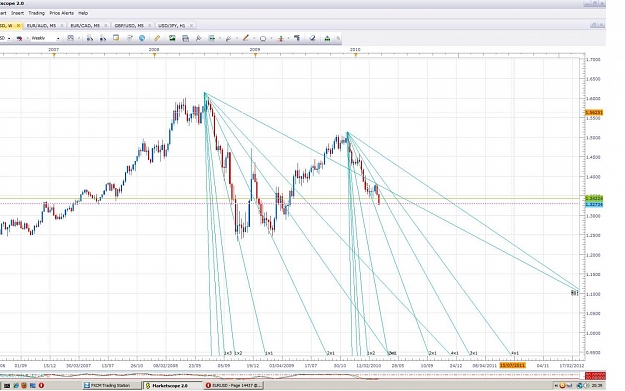Click the 03/04/2009 date on time axis
The height and width of the screenshot is (391, 625).
(x=281, y=365)
